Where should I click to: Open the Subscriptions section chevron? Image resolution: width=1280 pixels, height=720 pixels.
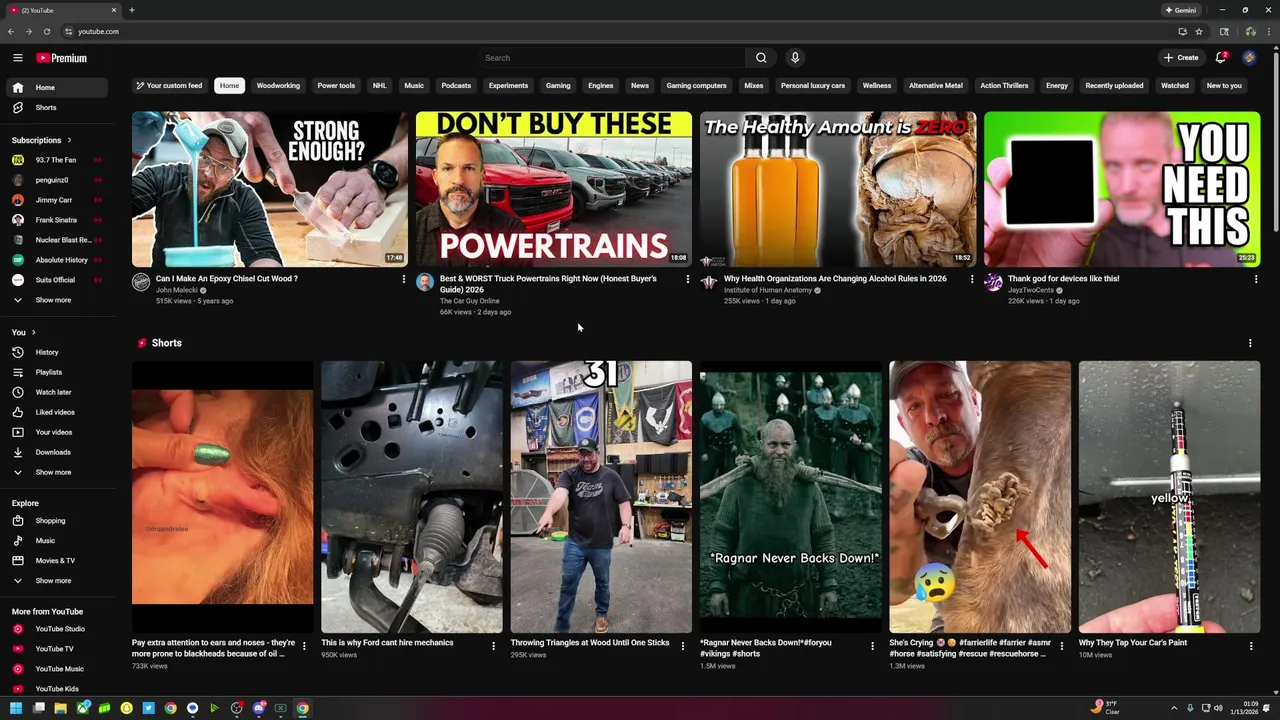[x=69, y=140]
